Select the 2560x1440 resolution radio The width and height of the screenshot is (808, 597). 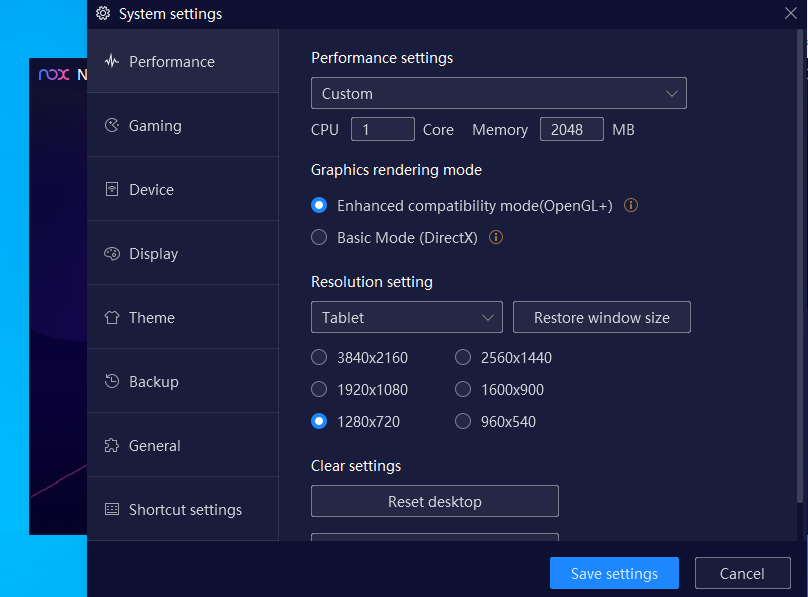pos(463,357)
